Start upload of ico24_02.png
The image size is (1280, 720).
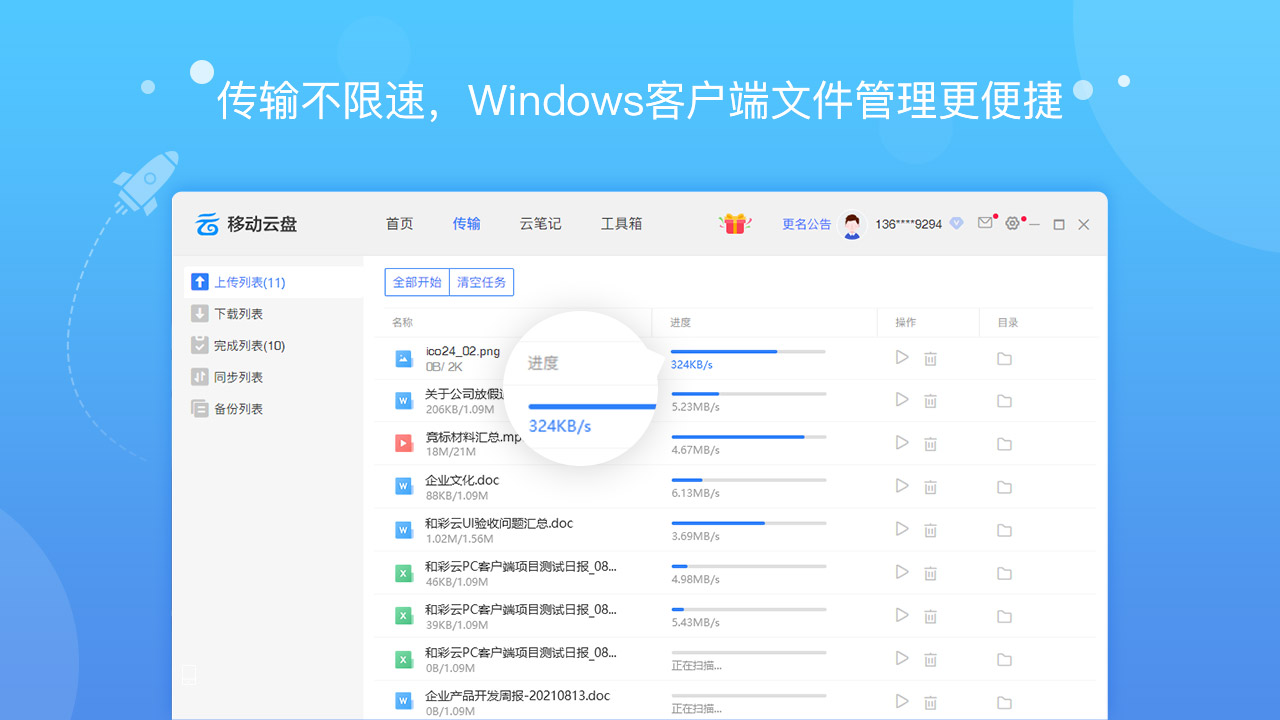click(902, 357)
